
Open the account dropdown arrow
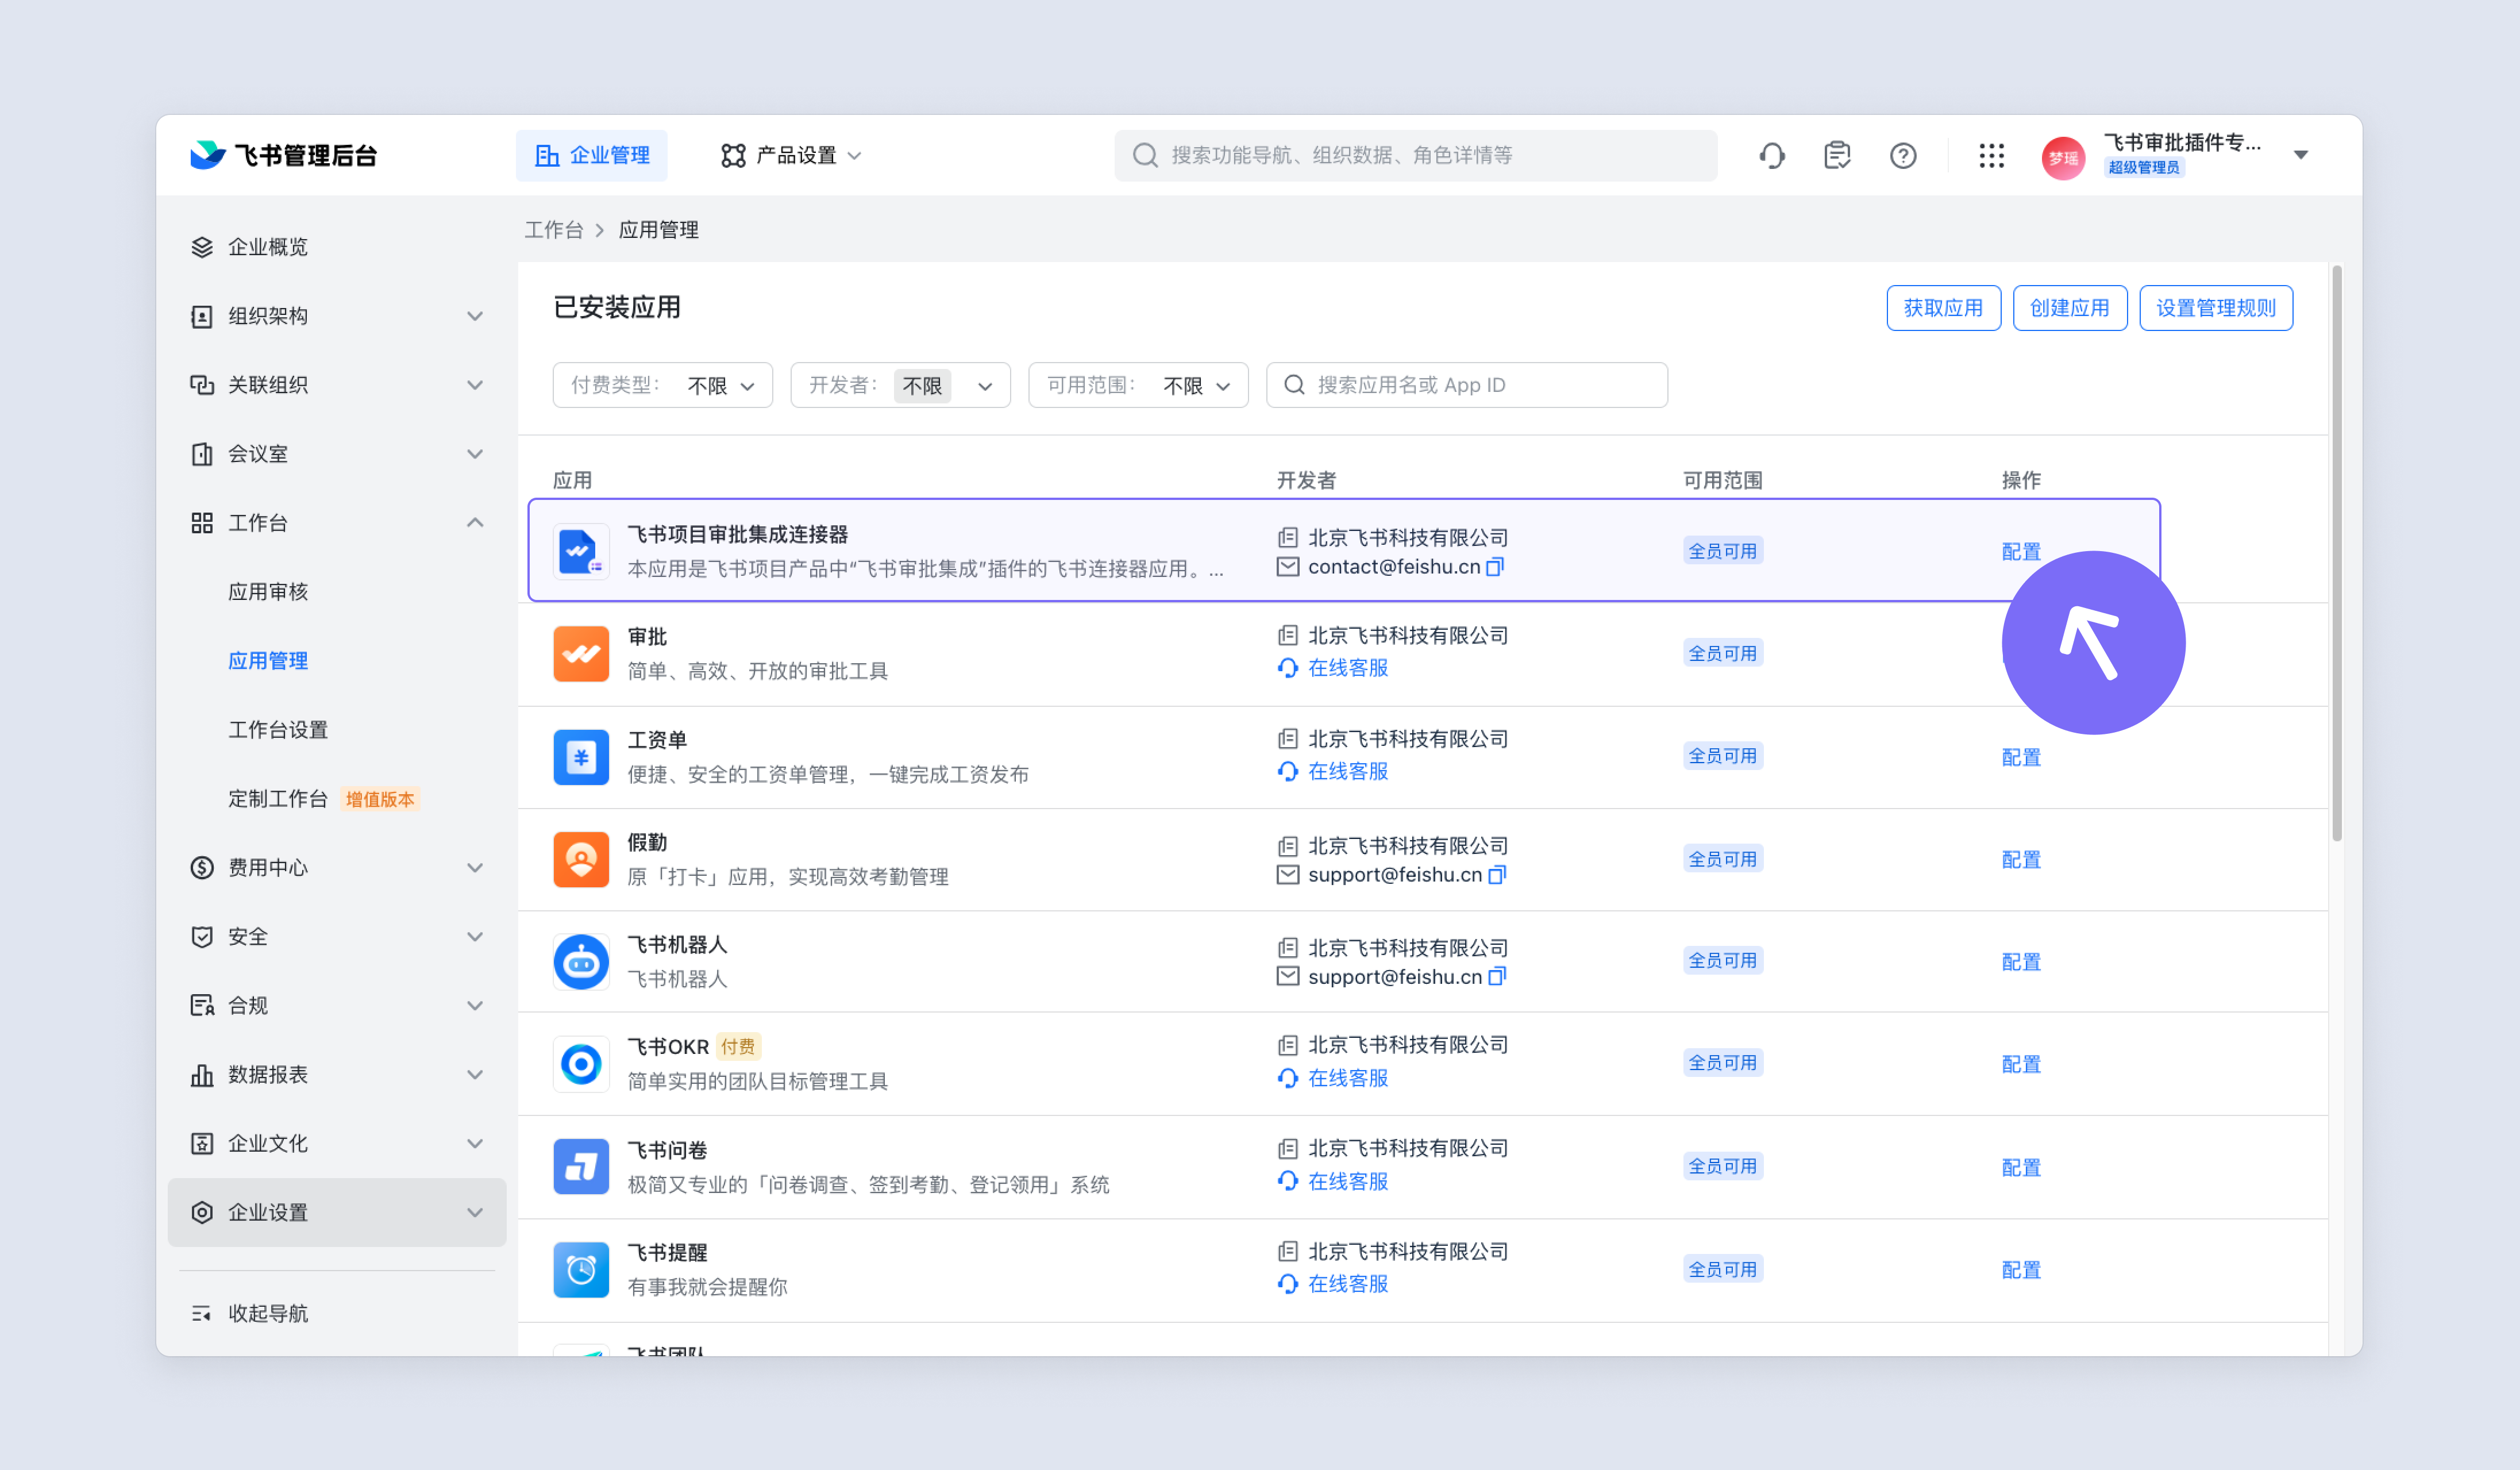(2301, 155)
